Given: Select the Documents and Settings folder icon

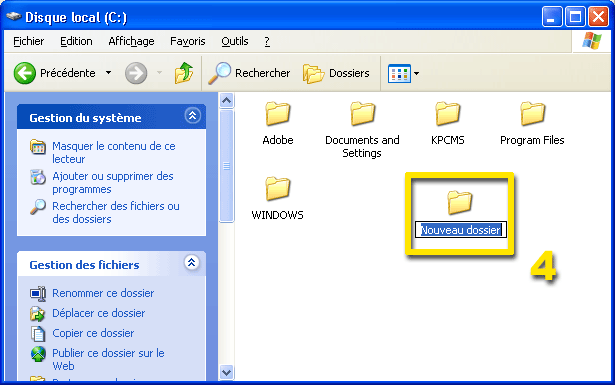Looking at the screenshot, I should [x=362, y=114].
